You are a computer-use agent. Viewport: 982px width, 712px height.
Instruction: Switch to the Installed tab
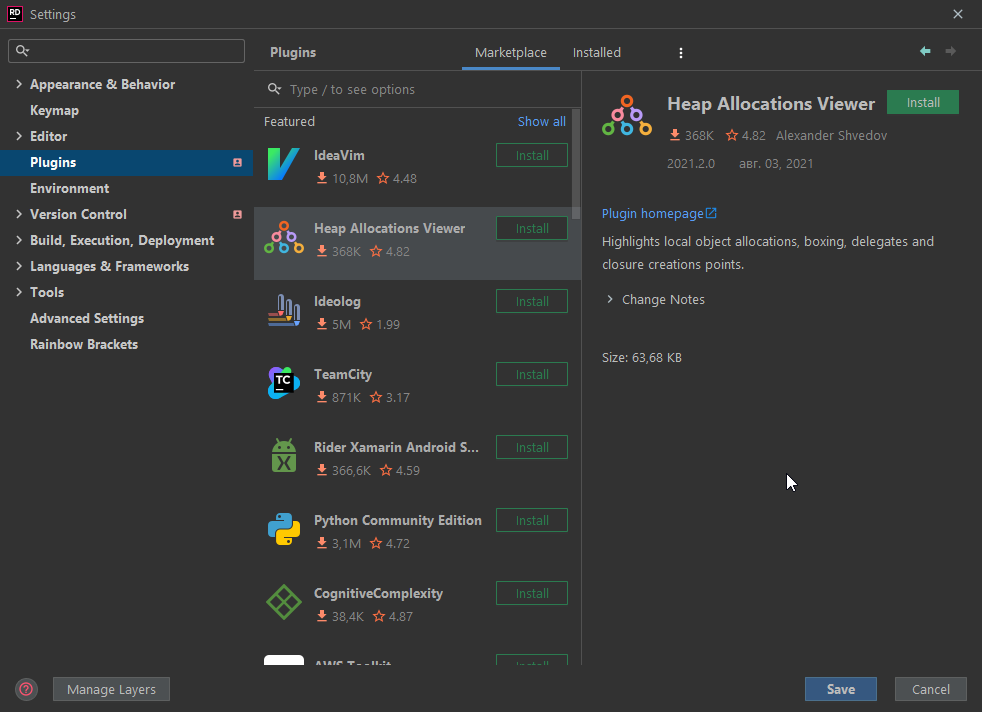[x=597, y=53]
